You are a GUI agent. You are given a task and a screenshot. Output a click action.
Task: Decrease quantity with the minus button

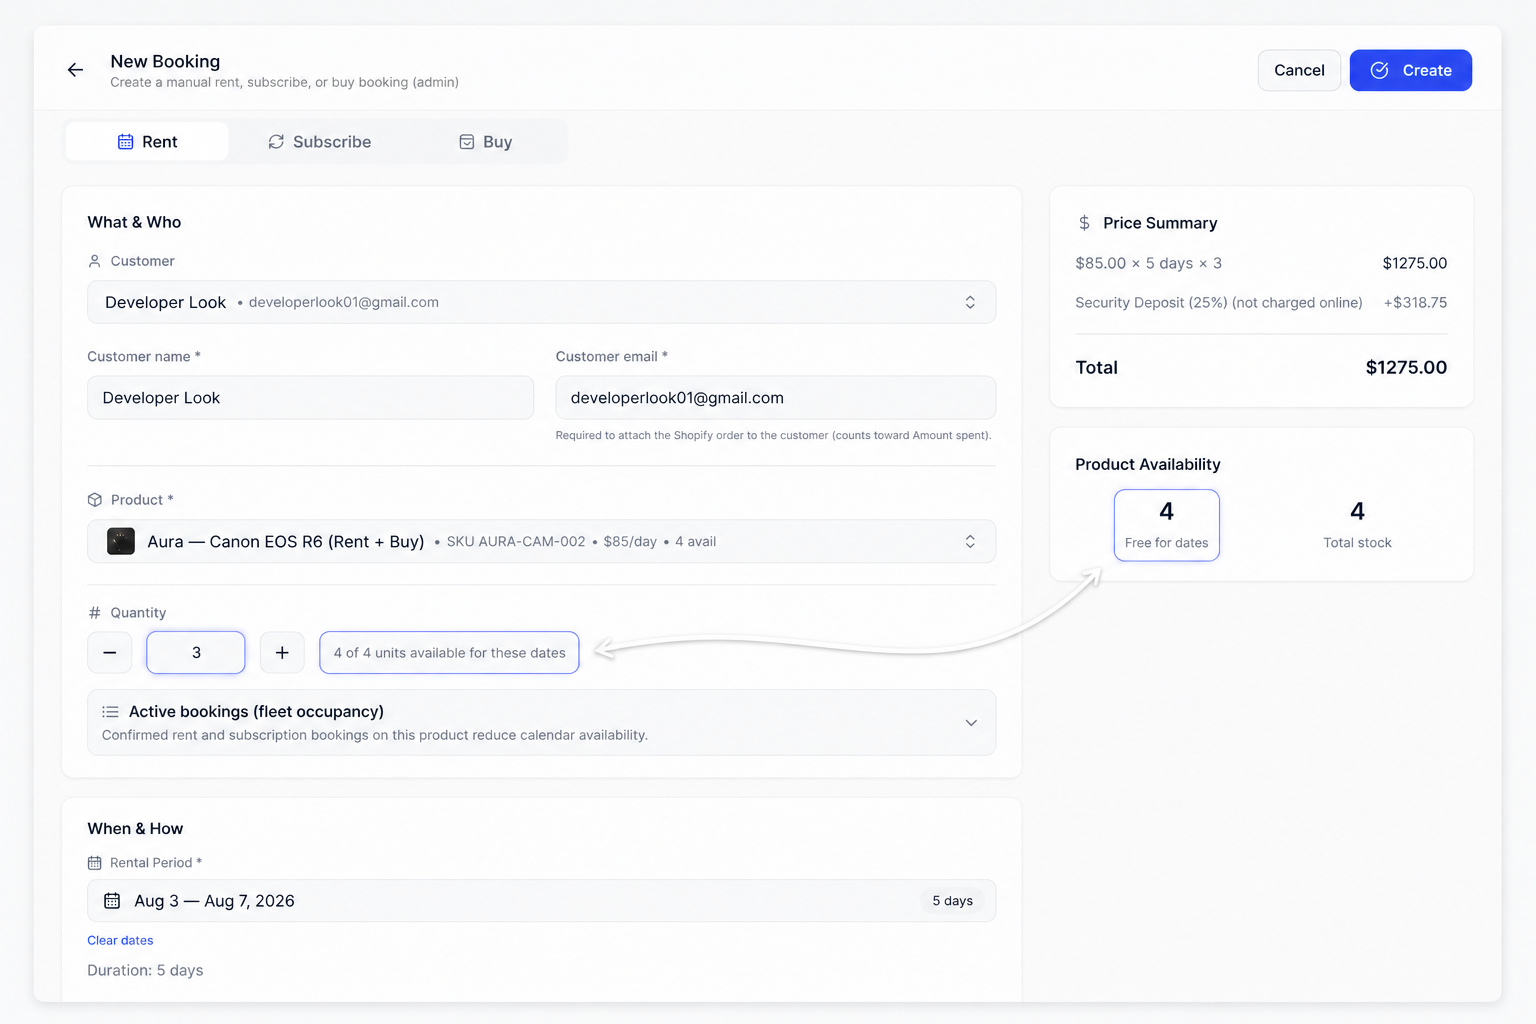[110, 652]
